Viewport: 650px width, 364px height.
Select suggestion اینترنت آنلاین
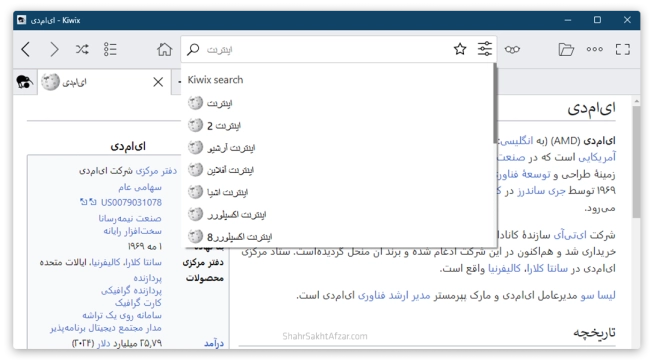coord(339,170)
